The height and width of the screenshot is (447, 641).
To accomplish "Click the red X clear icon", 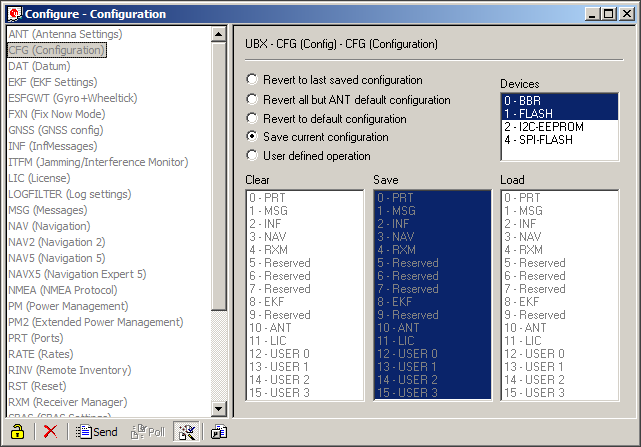I will 51,431.
